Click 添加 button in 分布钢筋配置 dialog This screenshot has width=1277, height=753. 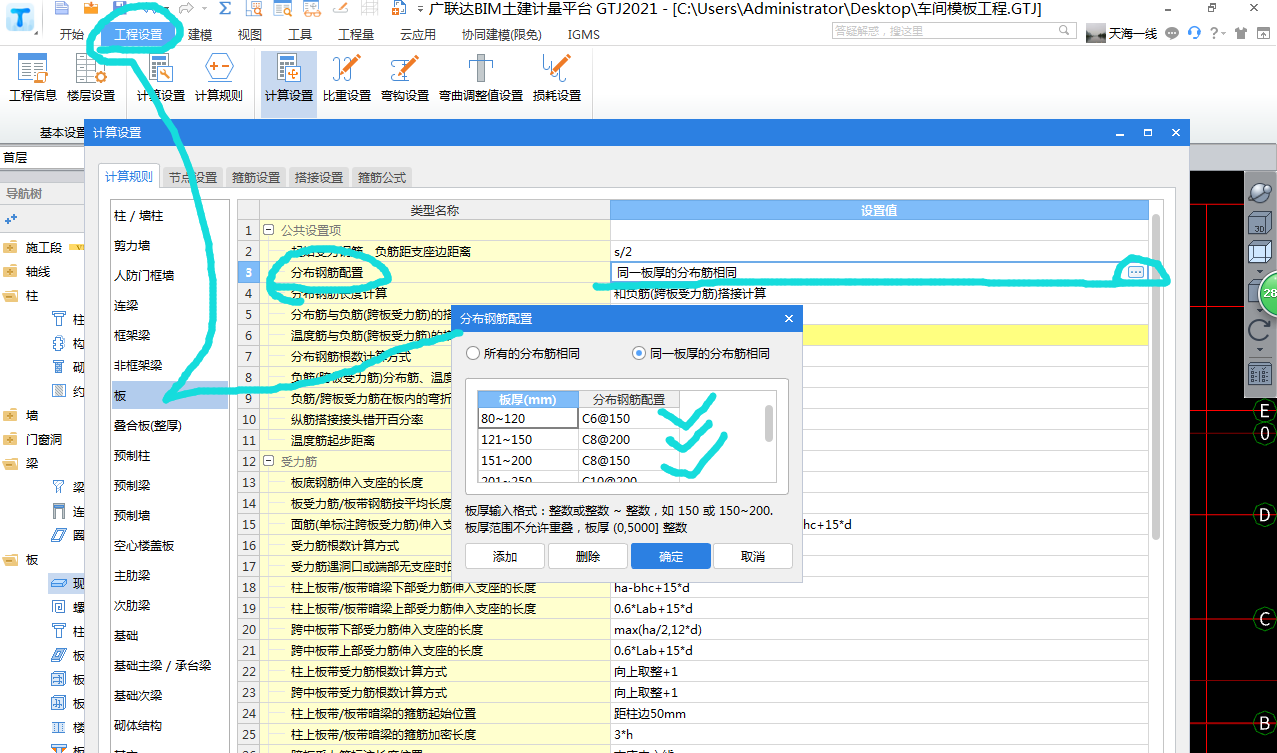tap(505, 556)
